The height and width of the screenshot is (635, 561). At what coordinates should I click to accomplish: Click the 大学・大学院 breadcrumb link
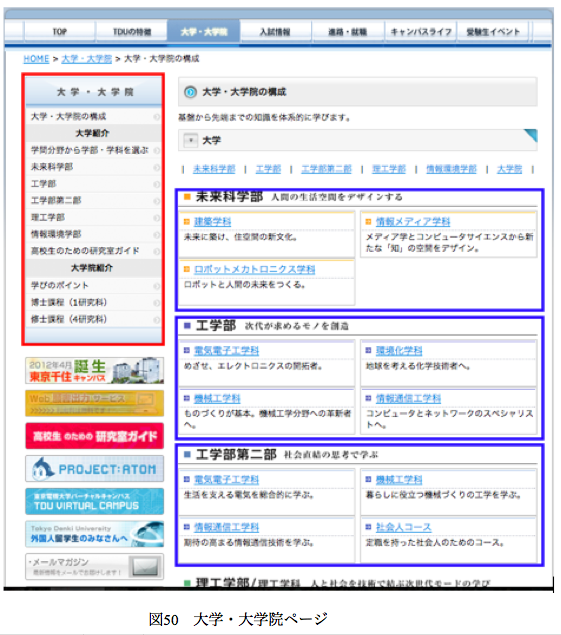[86, 59]
